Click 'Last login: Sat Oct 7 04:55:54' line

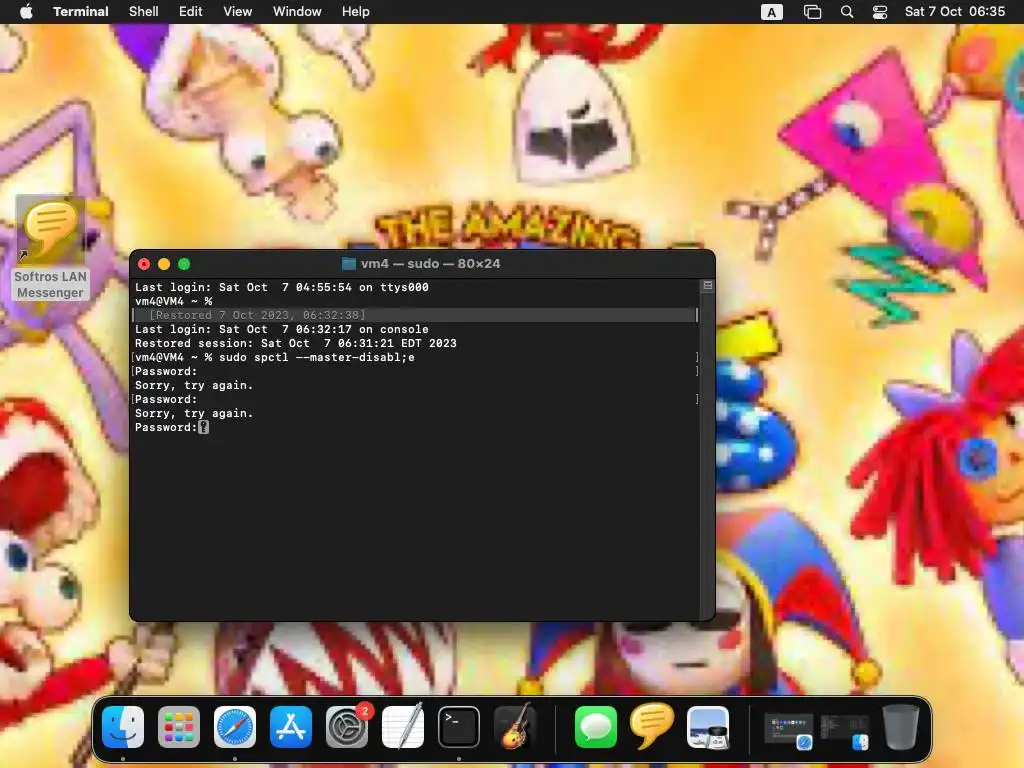point(281,287)
